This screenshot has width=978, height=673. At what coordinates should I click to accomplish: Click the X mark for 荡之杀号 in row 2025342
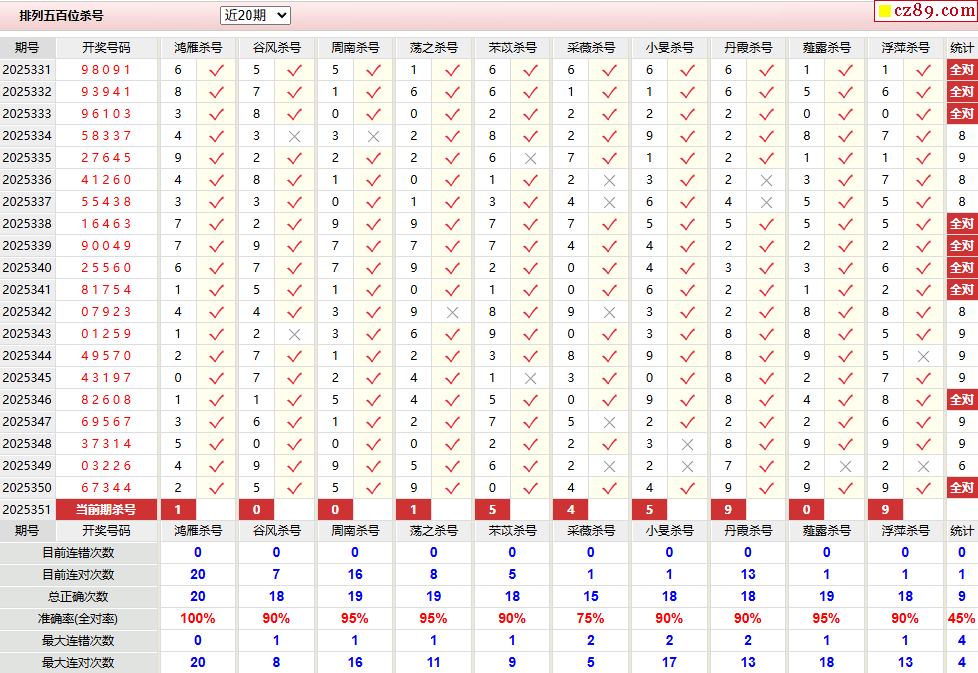[452, 312]
